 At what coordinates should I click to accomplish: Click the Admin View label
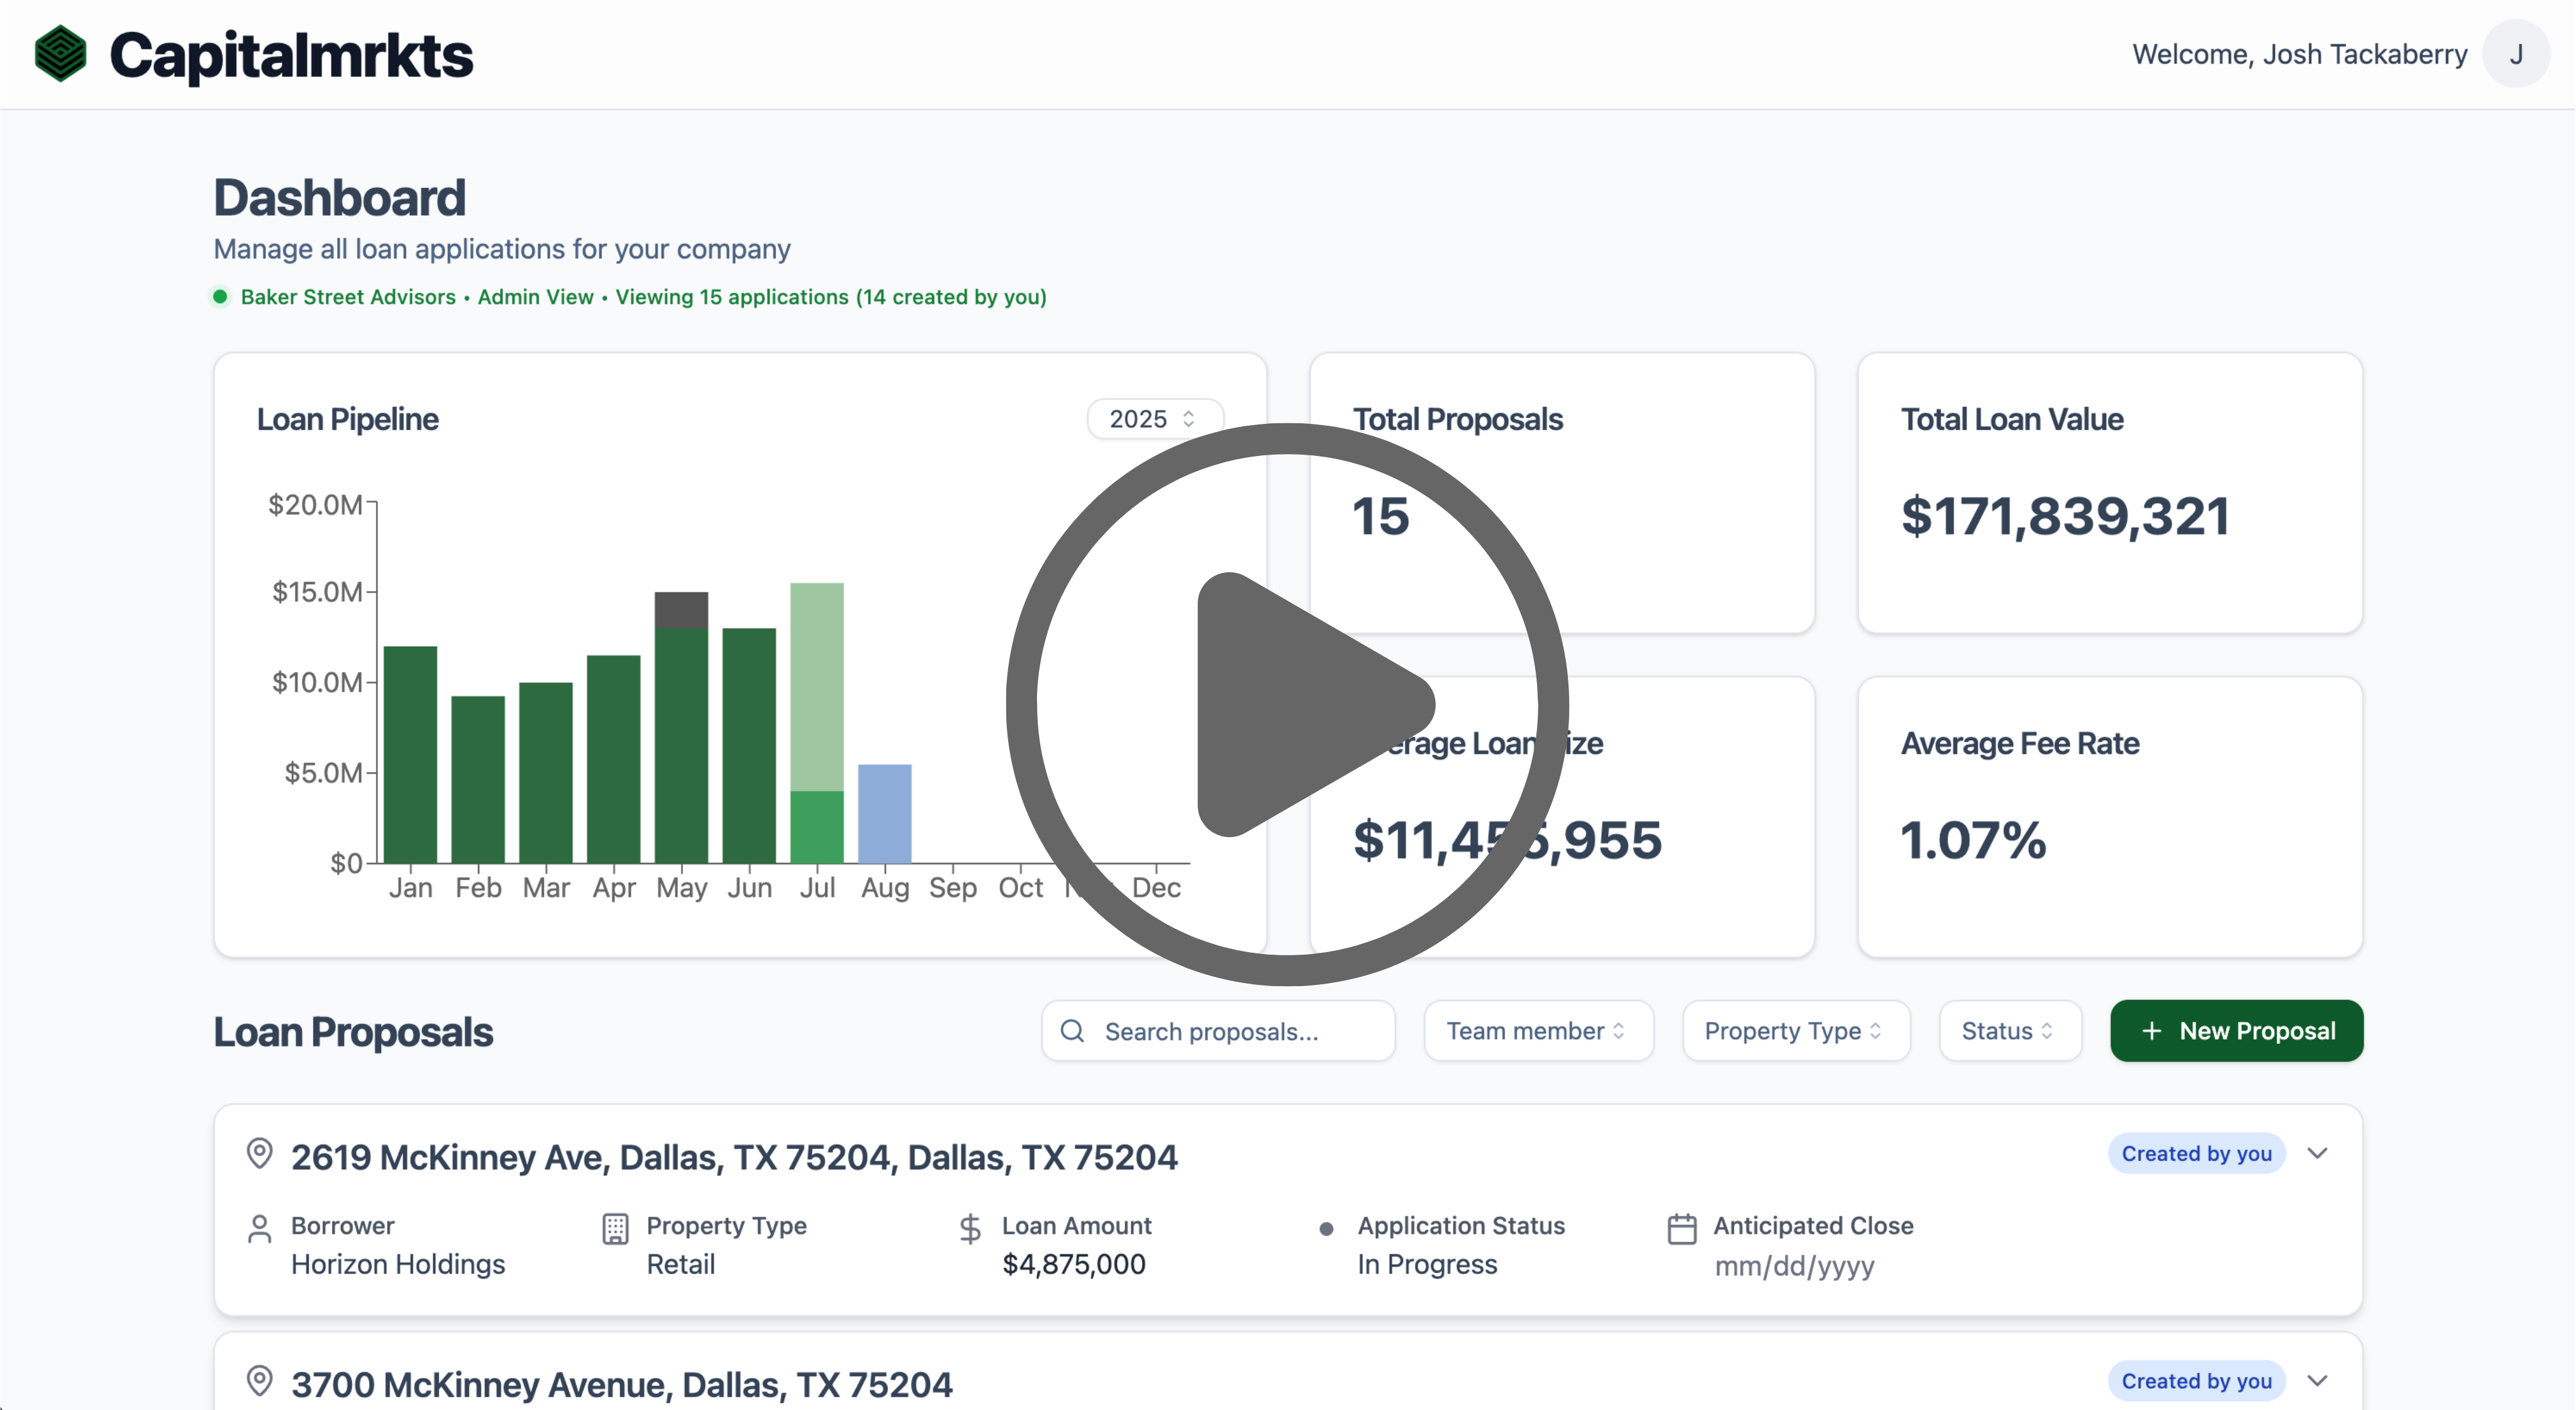tap(535, 297)
